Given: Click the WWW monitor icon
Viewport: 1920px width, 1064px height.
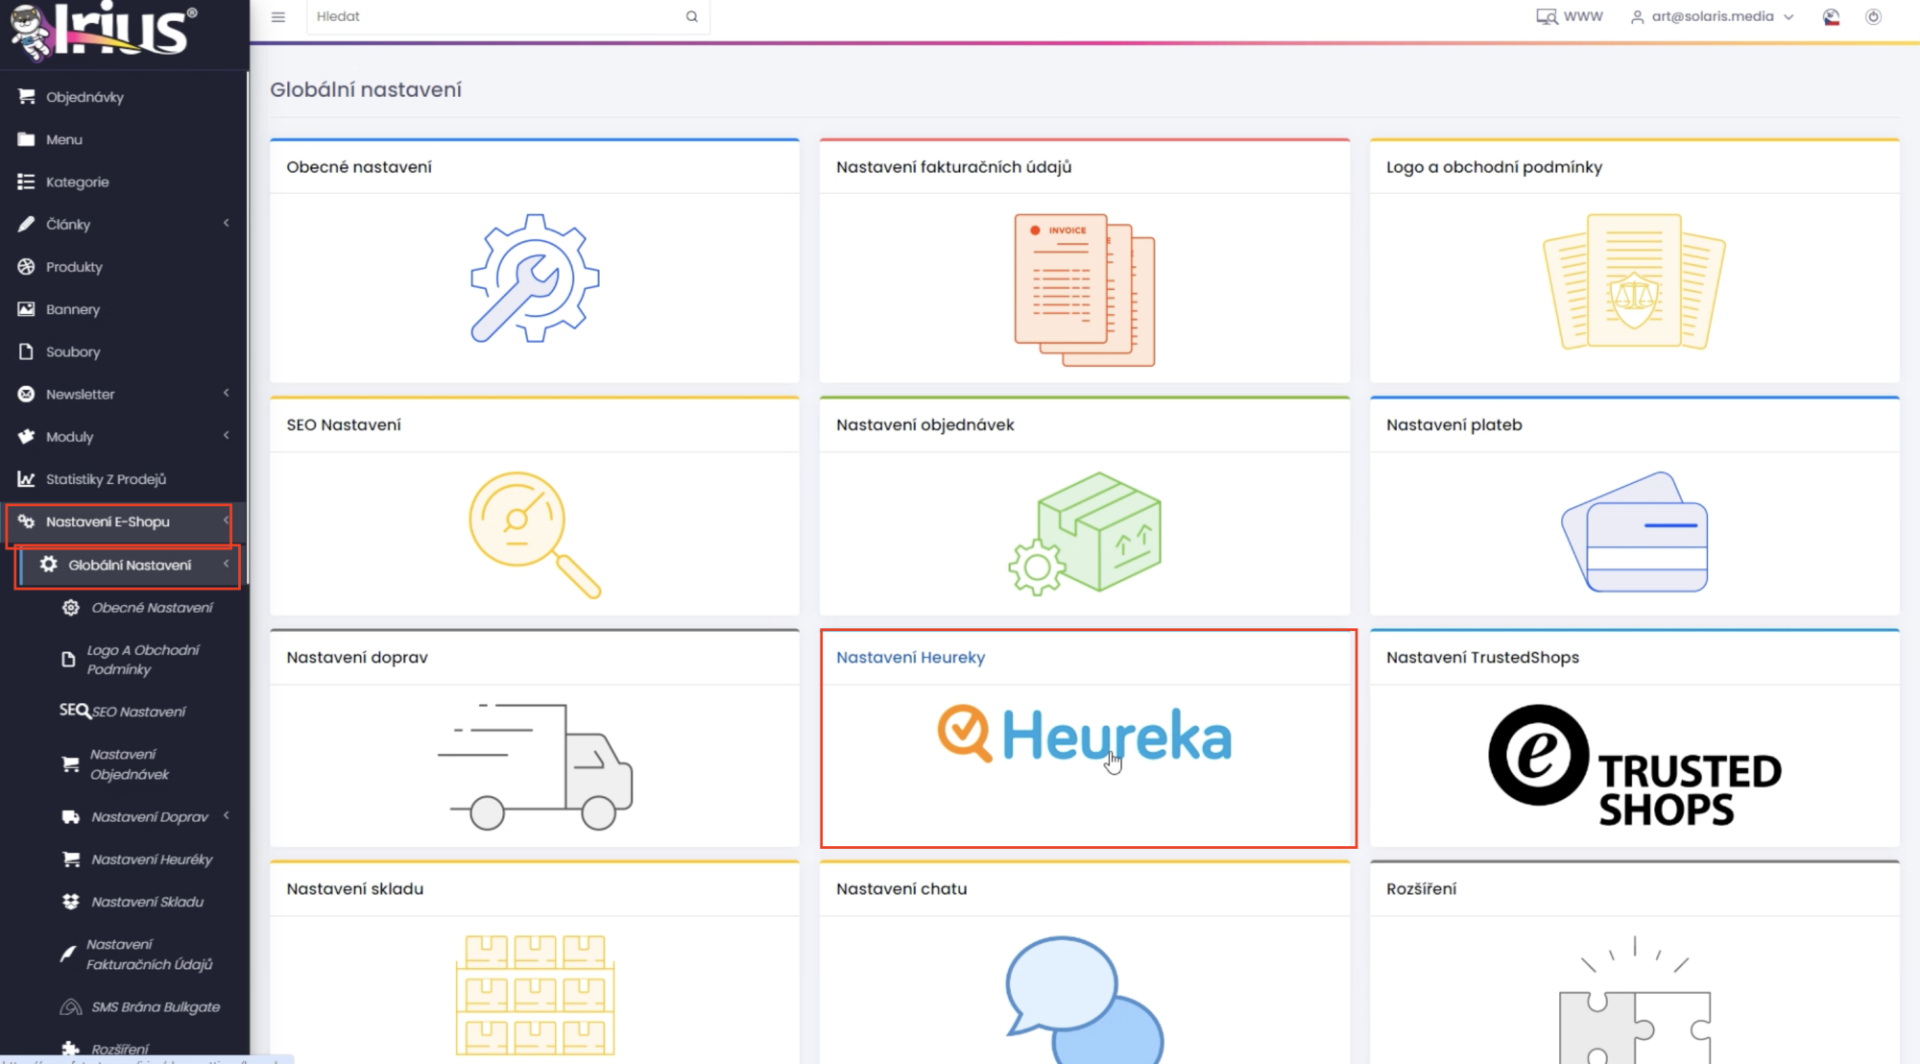Looking at the screenshot, I should coord(1546,17).
